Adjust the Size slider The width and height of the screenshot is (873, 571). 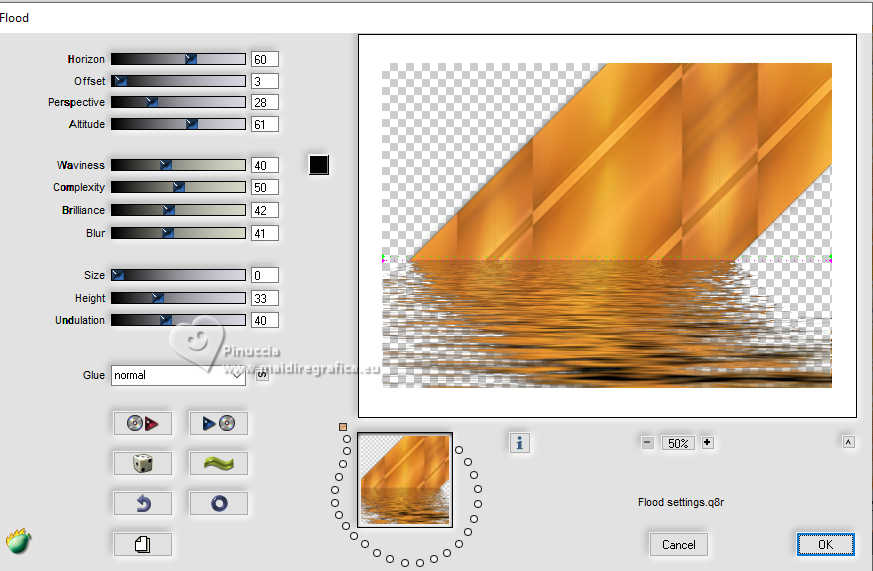pyautogui.click(x=178, y=275)
